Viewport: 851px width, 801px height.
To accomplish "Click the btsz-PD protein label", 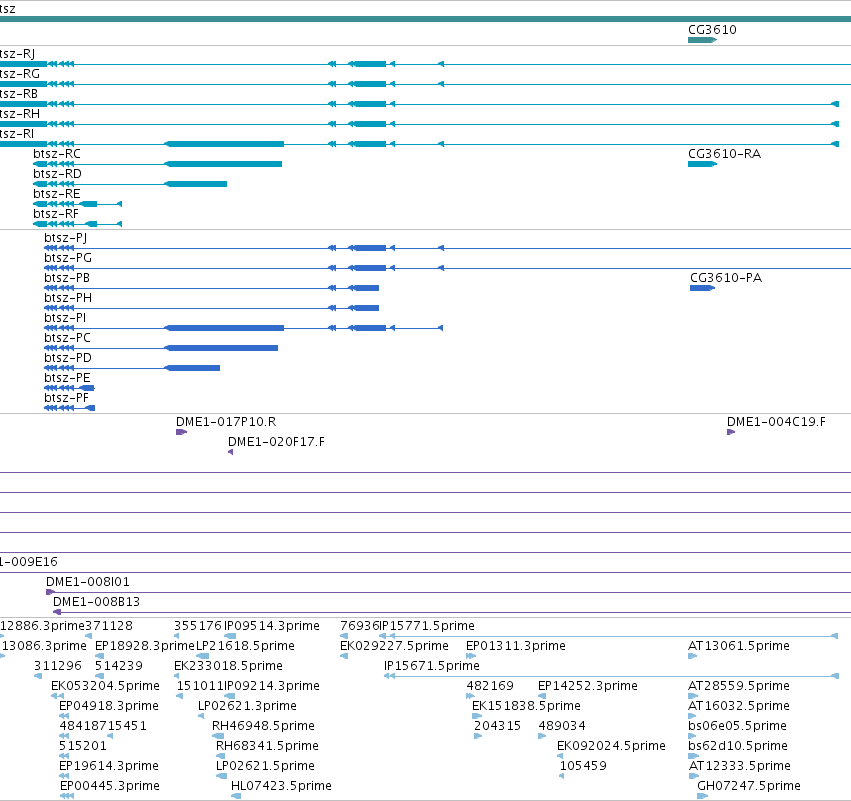I will click(68, 358).
